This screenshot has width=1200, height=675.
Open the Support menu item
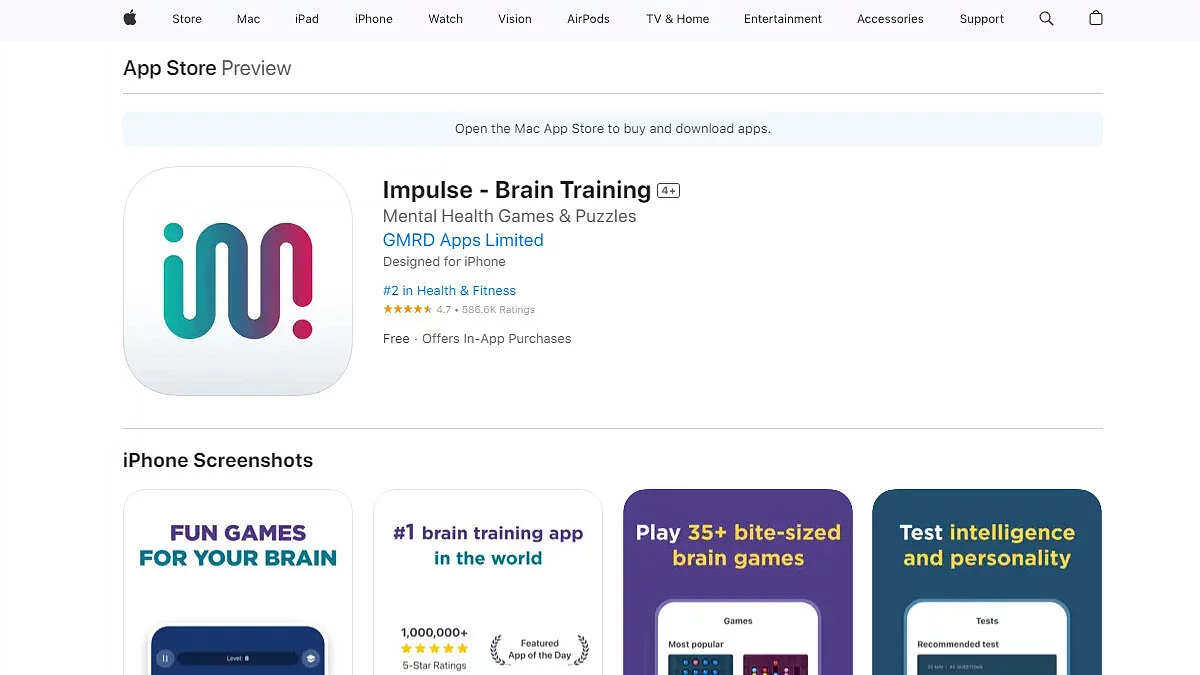click(x=982, y=19)
